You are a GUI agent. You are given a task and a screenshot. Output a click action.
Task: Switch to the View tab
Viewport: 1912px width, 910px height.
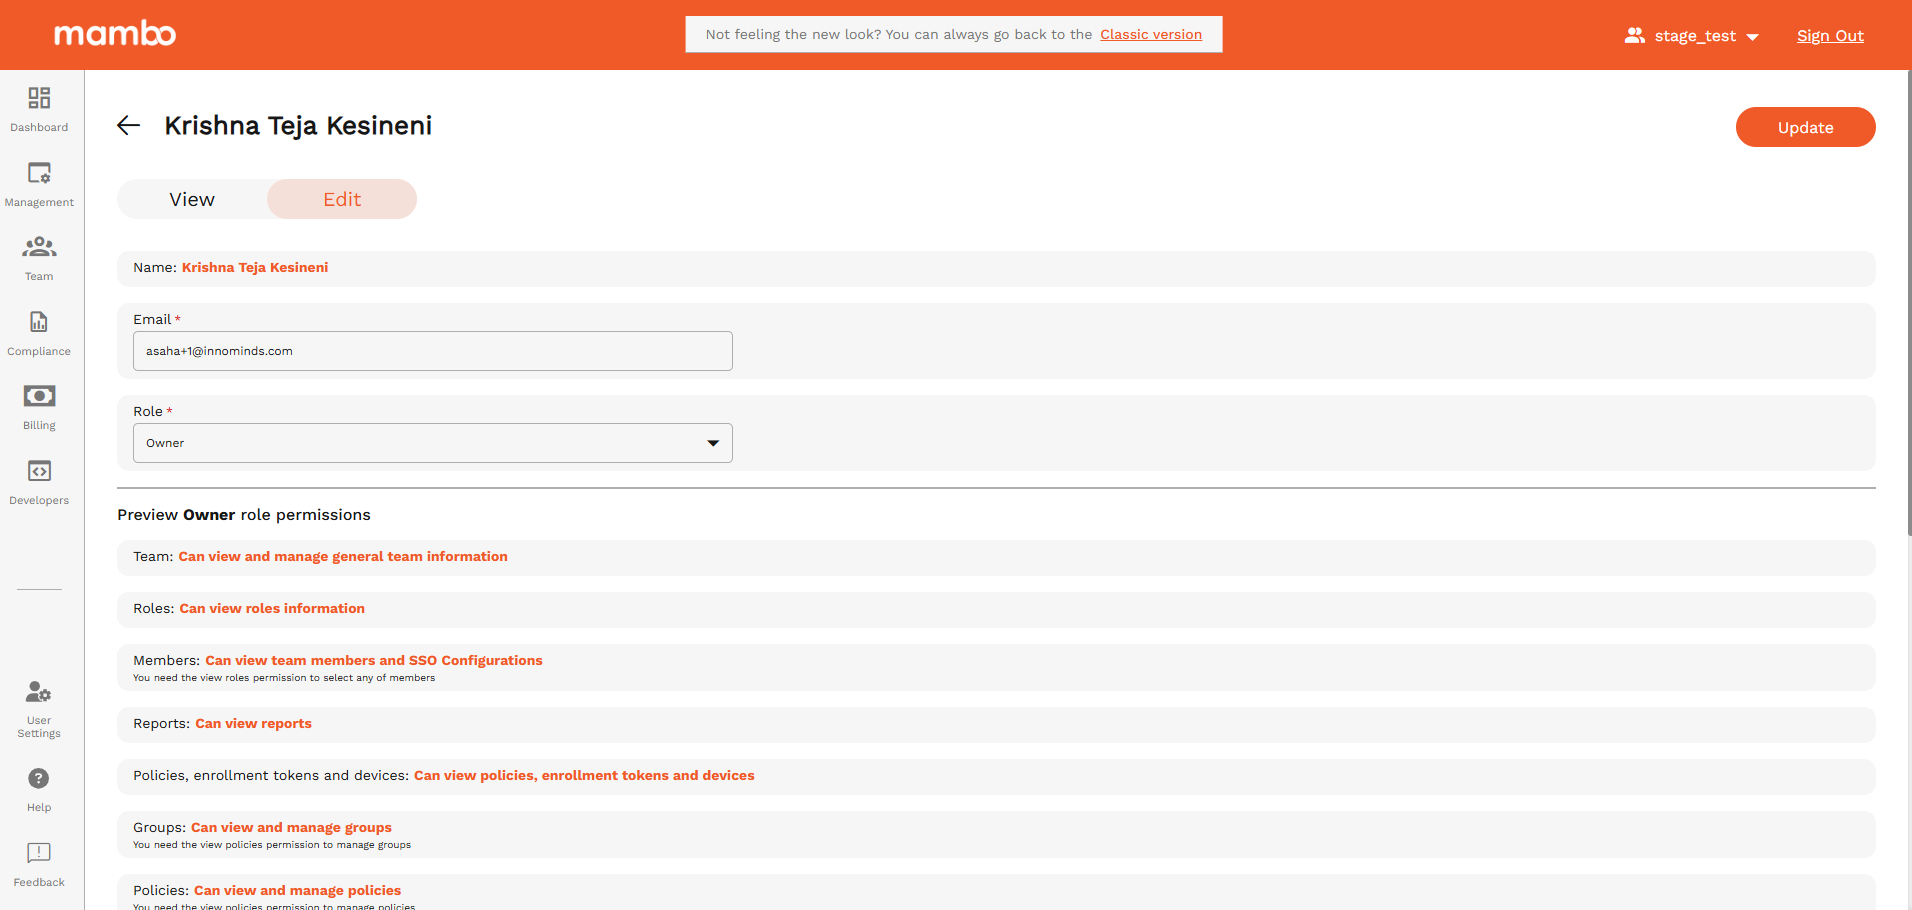pos(192,199)
